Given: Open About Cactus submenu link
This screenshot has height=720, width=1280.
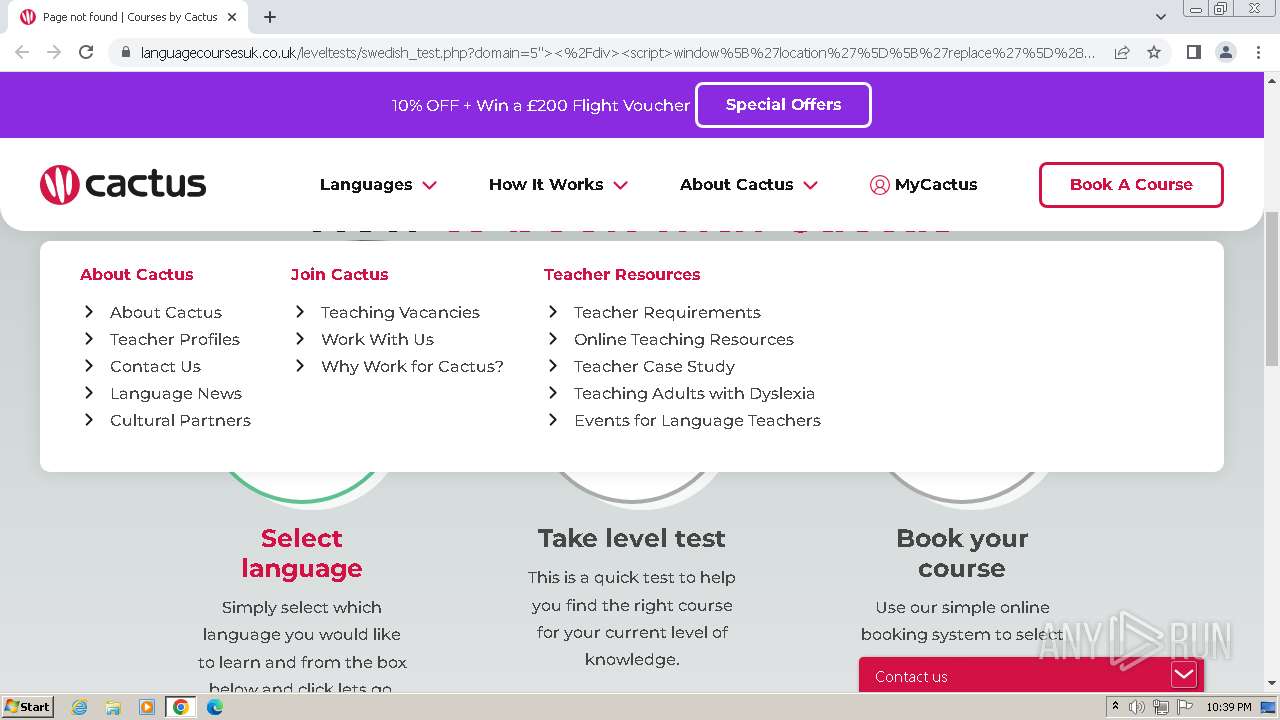Looking at the screenshot, I should (x=166, y=312).
